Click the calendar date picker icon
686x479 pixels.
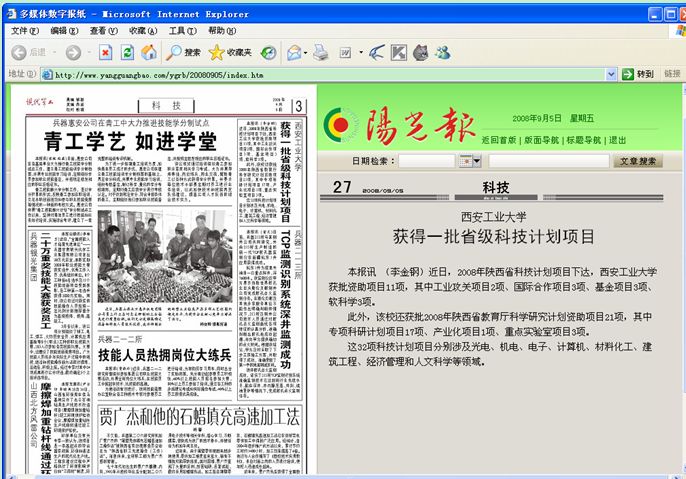click(466, 161)
